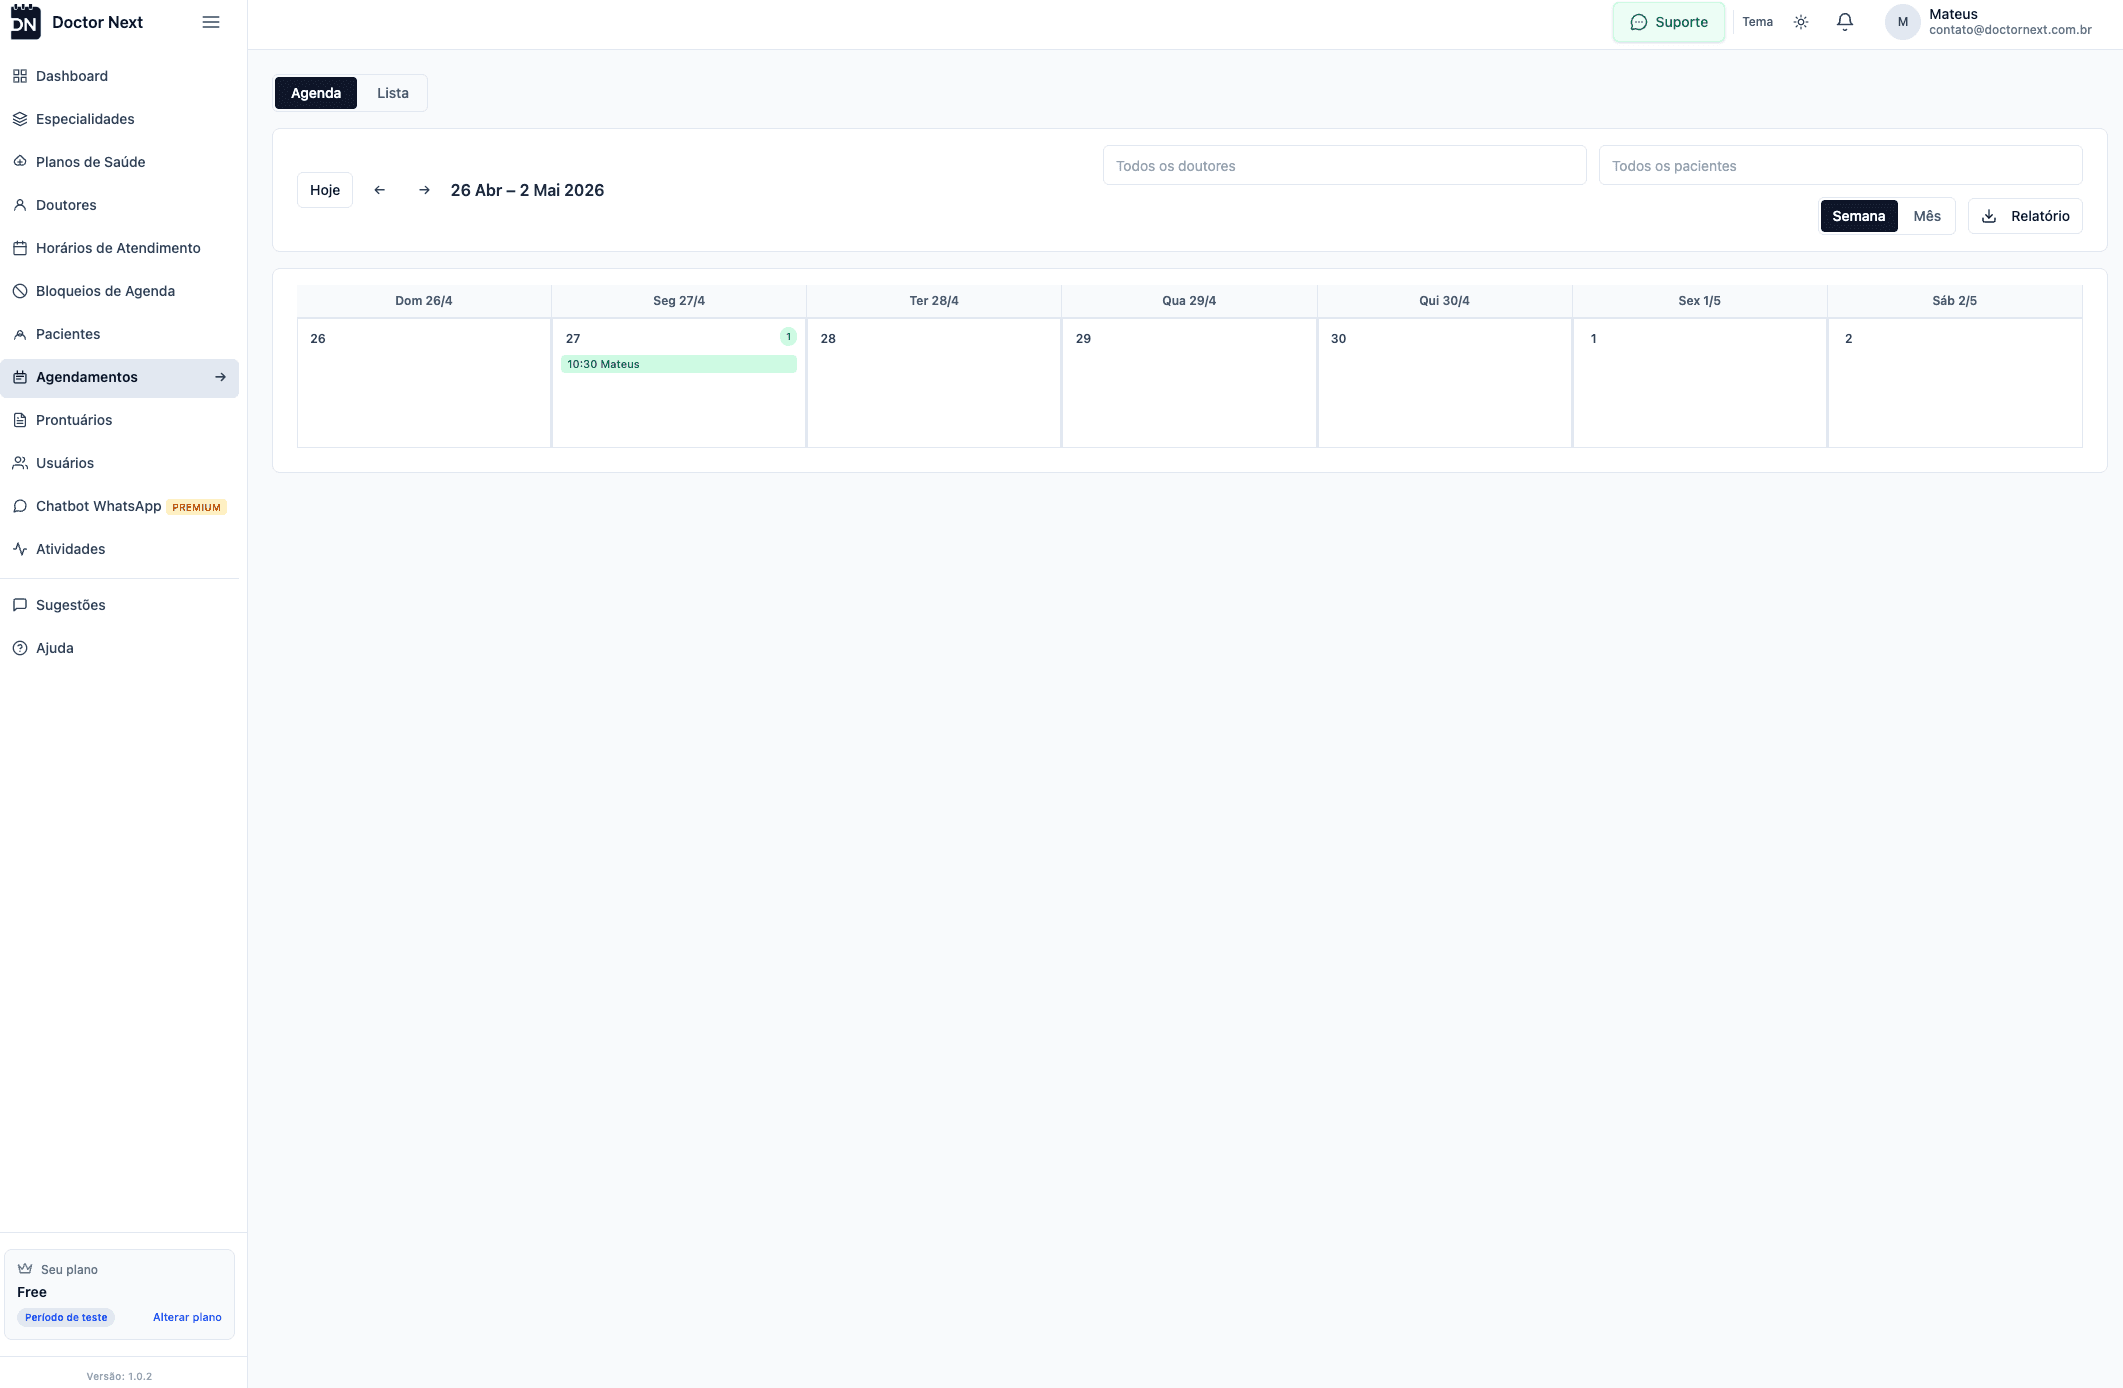Select Semana view toggle

point(1858,216)
